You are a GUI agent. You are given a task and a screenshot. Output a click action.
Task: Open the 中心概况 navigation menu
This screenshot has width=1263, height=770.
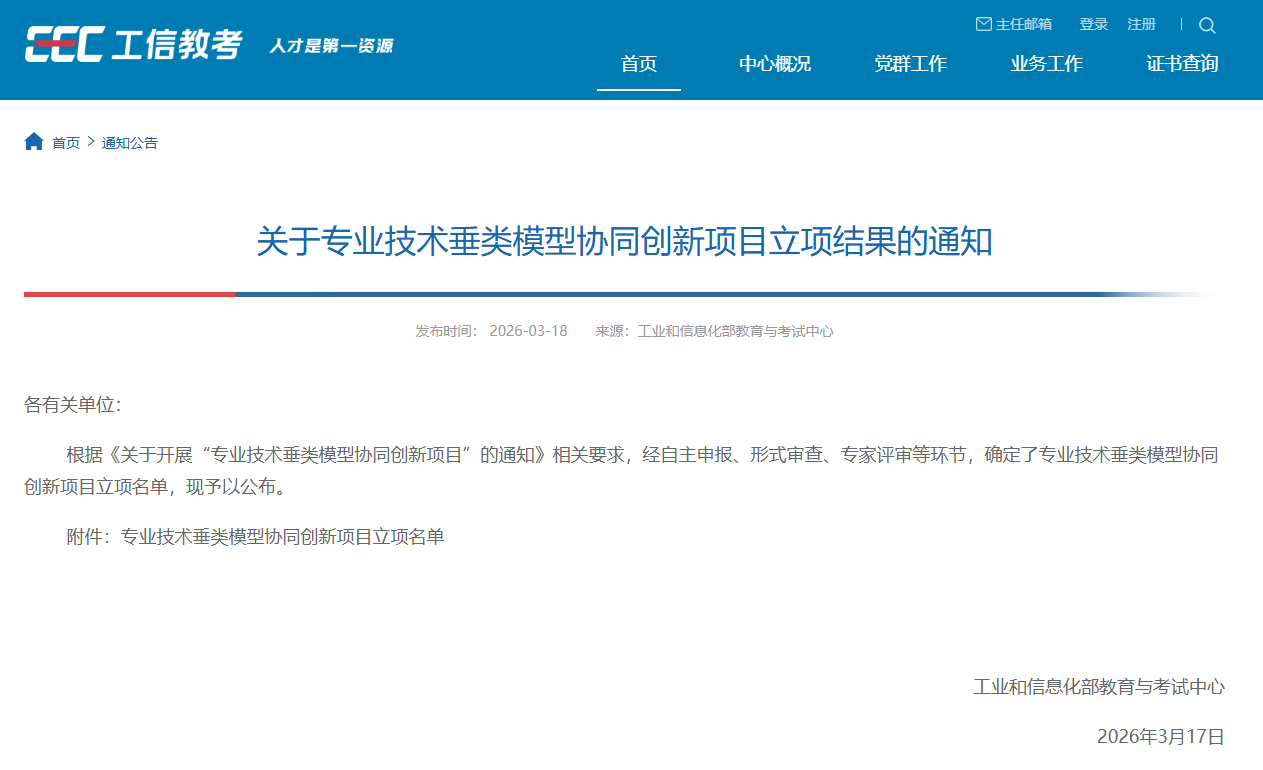(775, 64)
